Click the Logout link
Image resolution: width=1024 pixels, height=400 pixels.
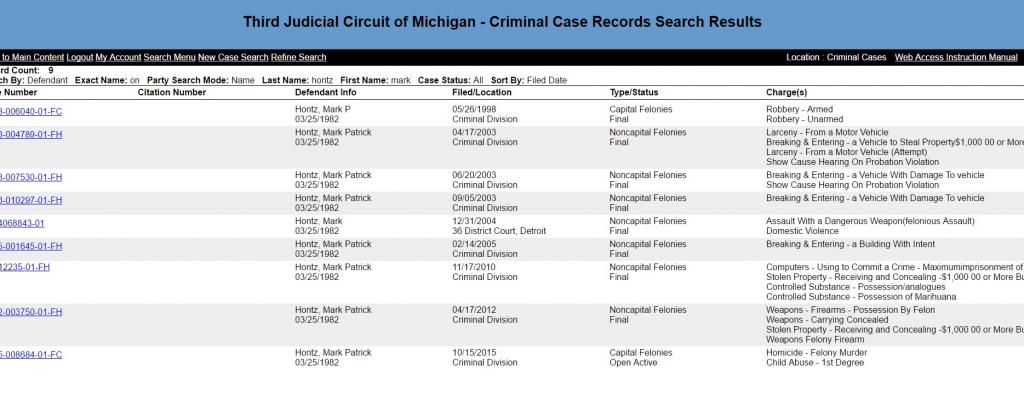coord(79,58)
